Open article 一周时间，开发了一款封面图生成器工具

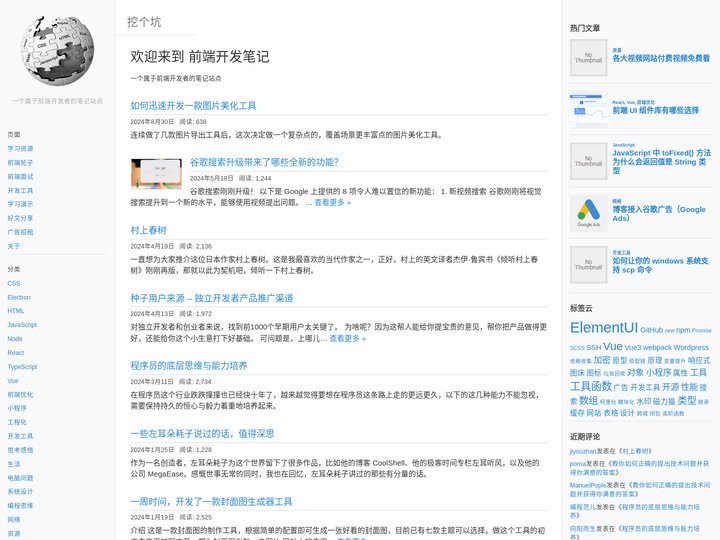point(211,501)
